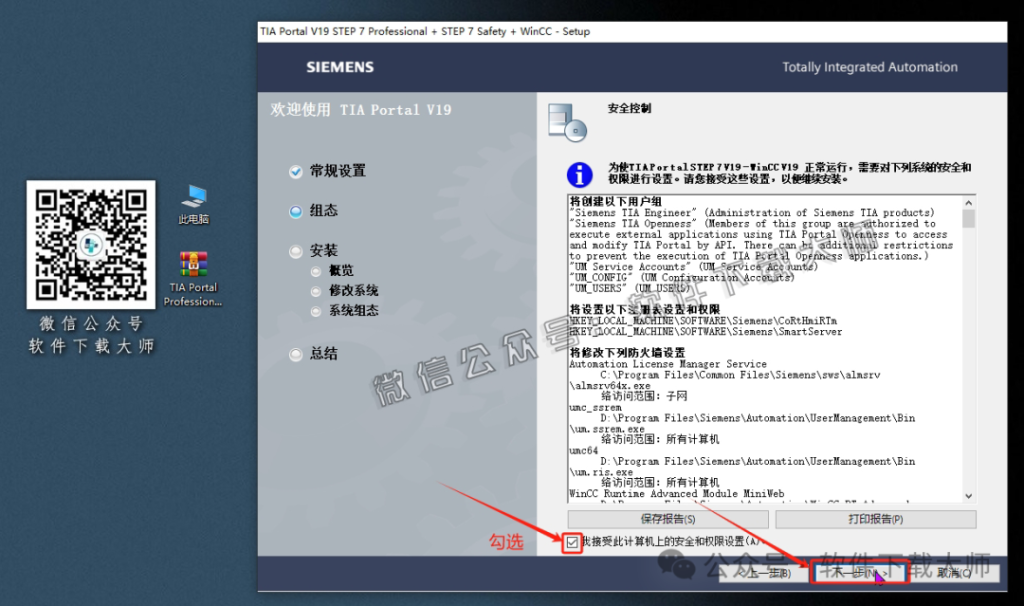
Task: Click the checkmark icon beside 常规设置
Action: click(x=295, y=171)
